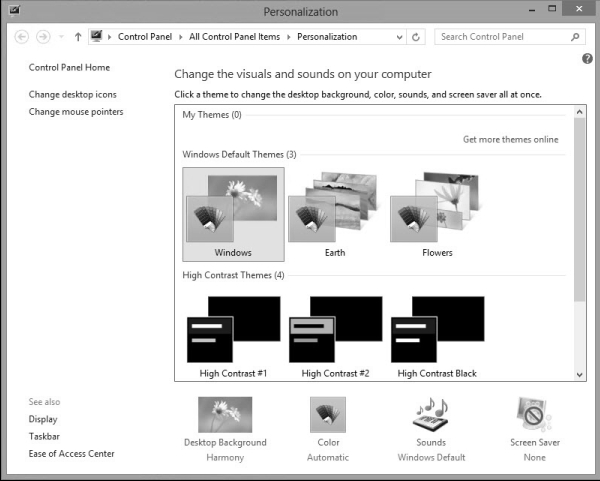Open Change desktop icons link
Viewport: 600px width, 481px height.
[72, 94]
